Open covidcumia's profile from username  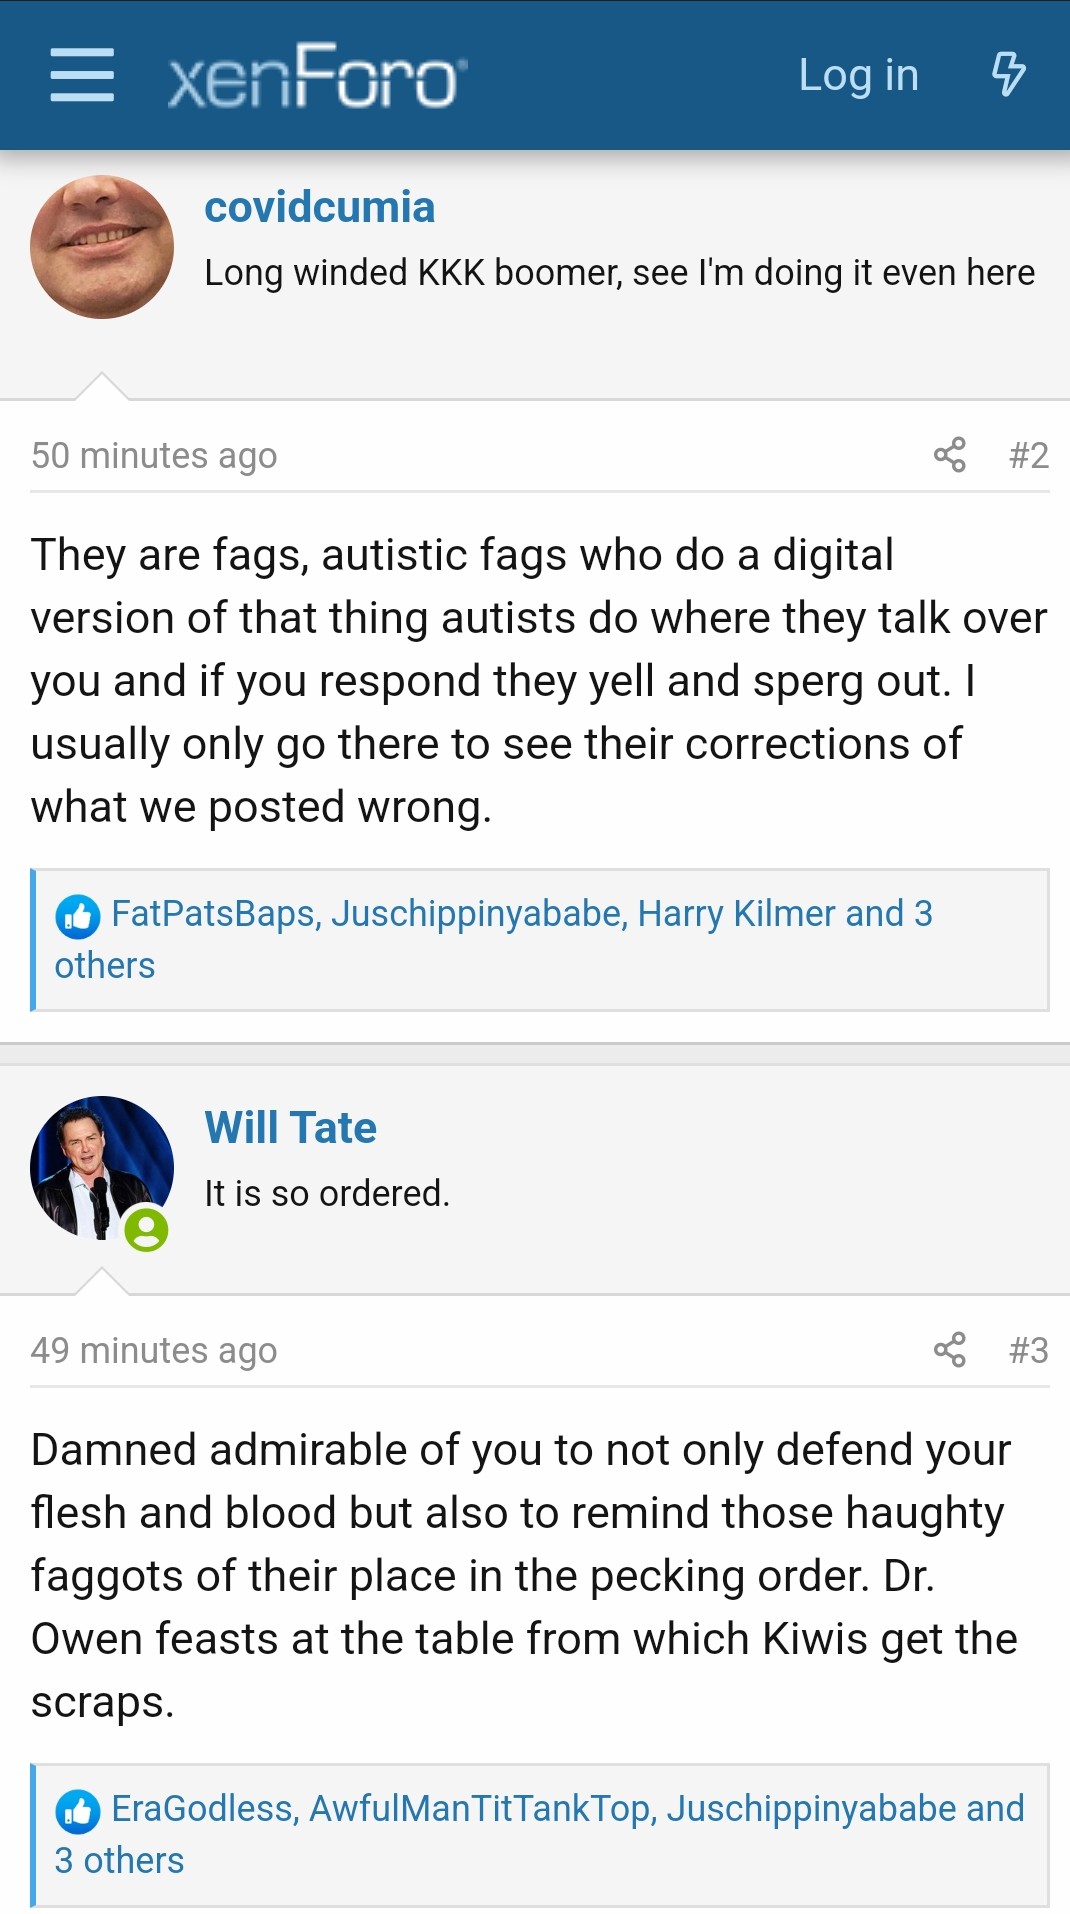coord(320,208)
